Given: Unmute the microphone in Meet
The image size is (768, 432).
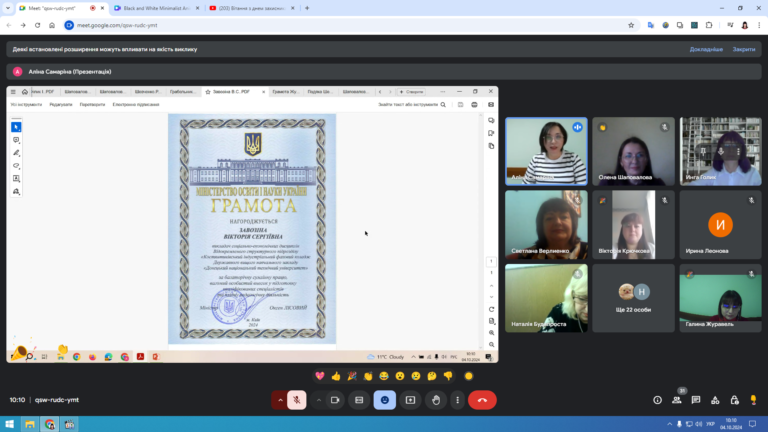Looking at the screenshot, I should [x=296, y=400].
